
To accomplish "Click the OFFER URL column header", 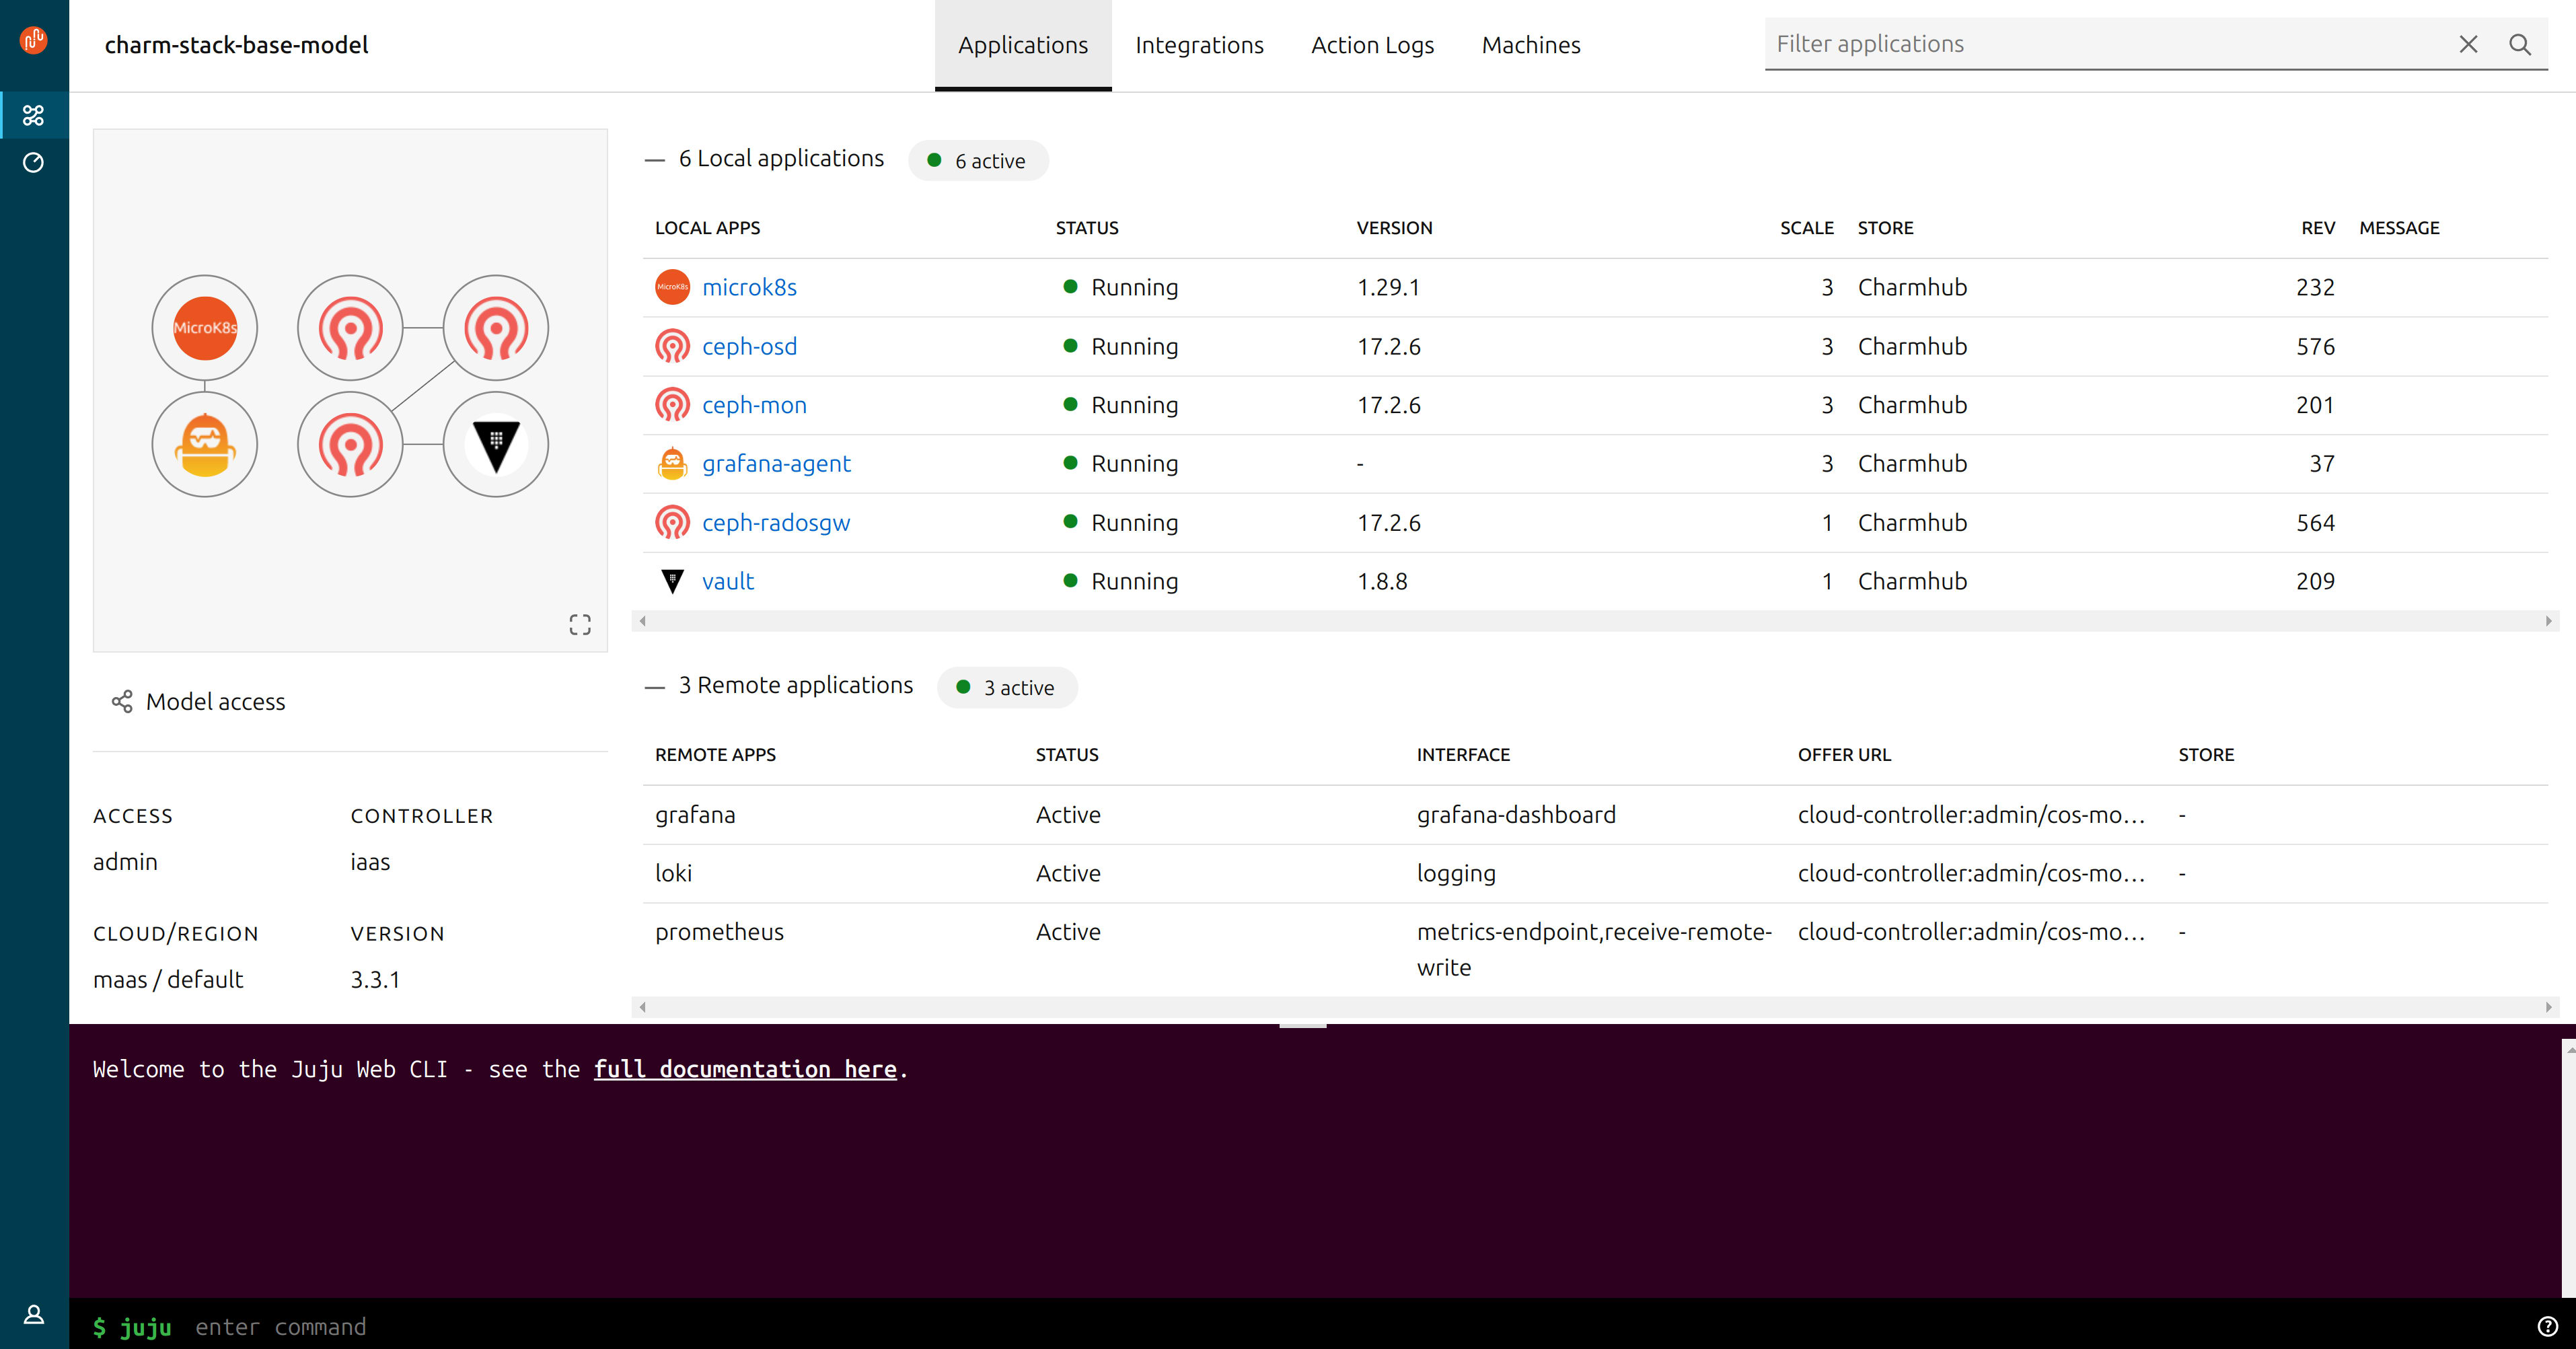I will (1844, 755).
